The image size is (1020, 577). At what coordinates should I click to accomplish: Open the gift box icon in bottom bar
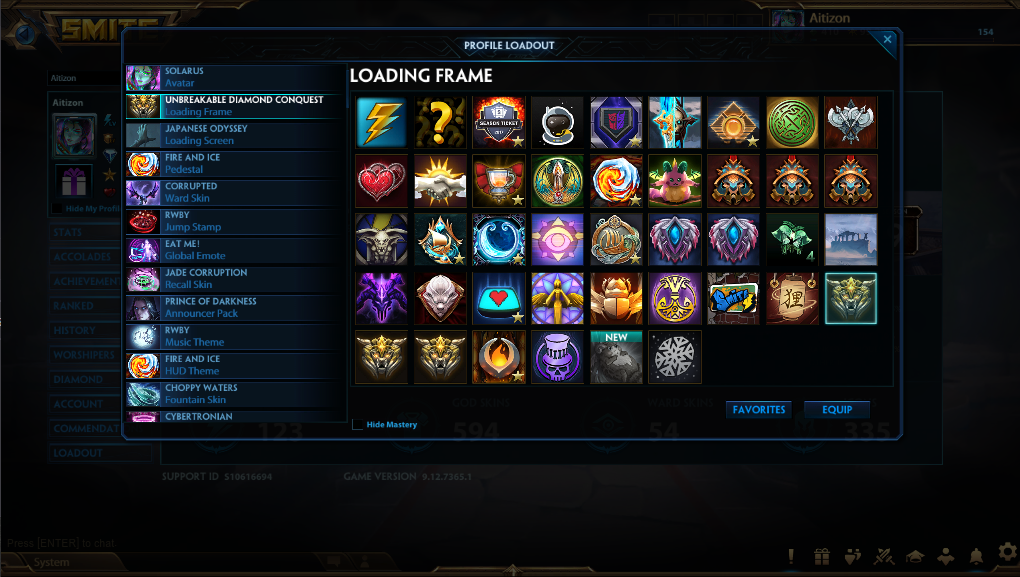pos(822,556)
